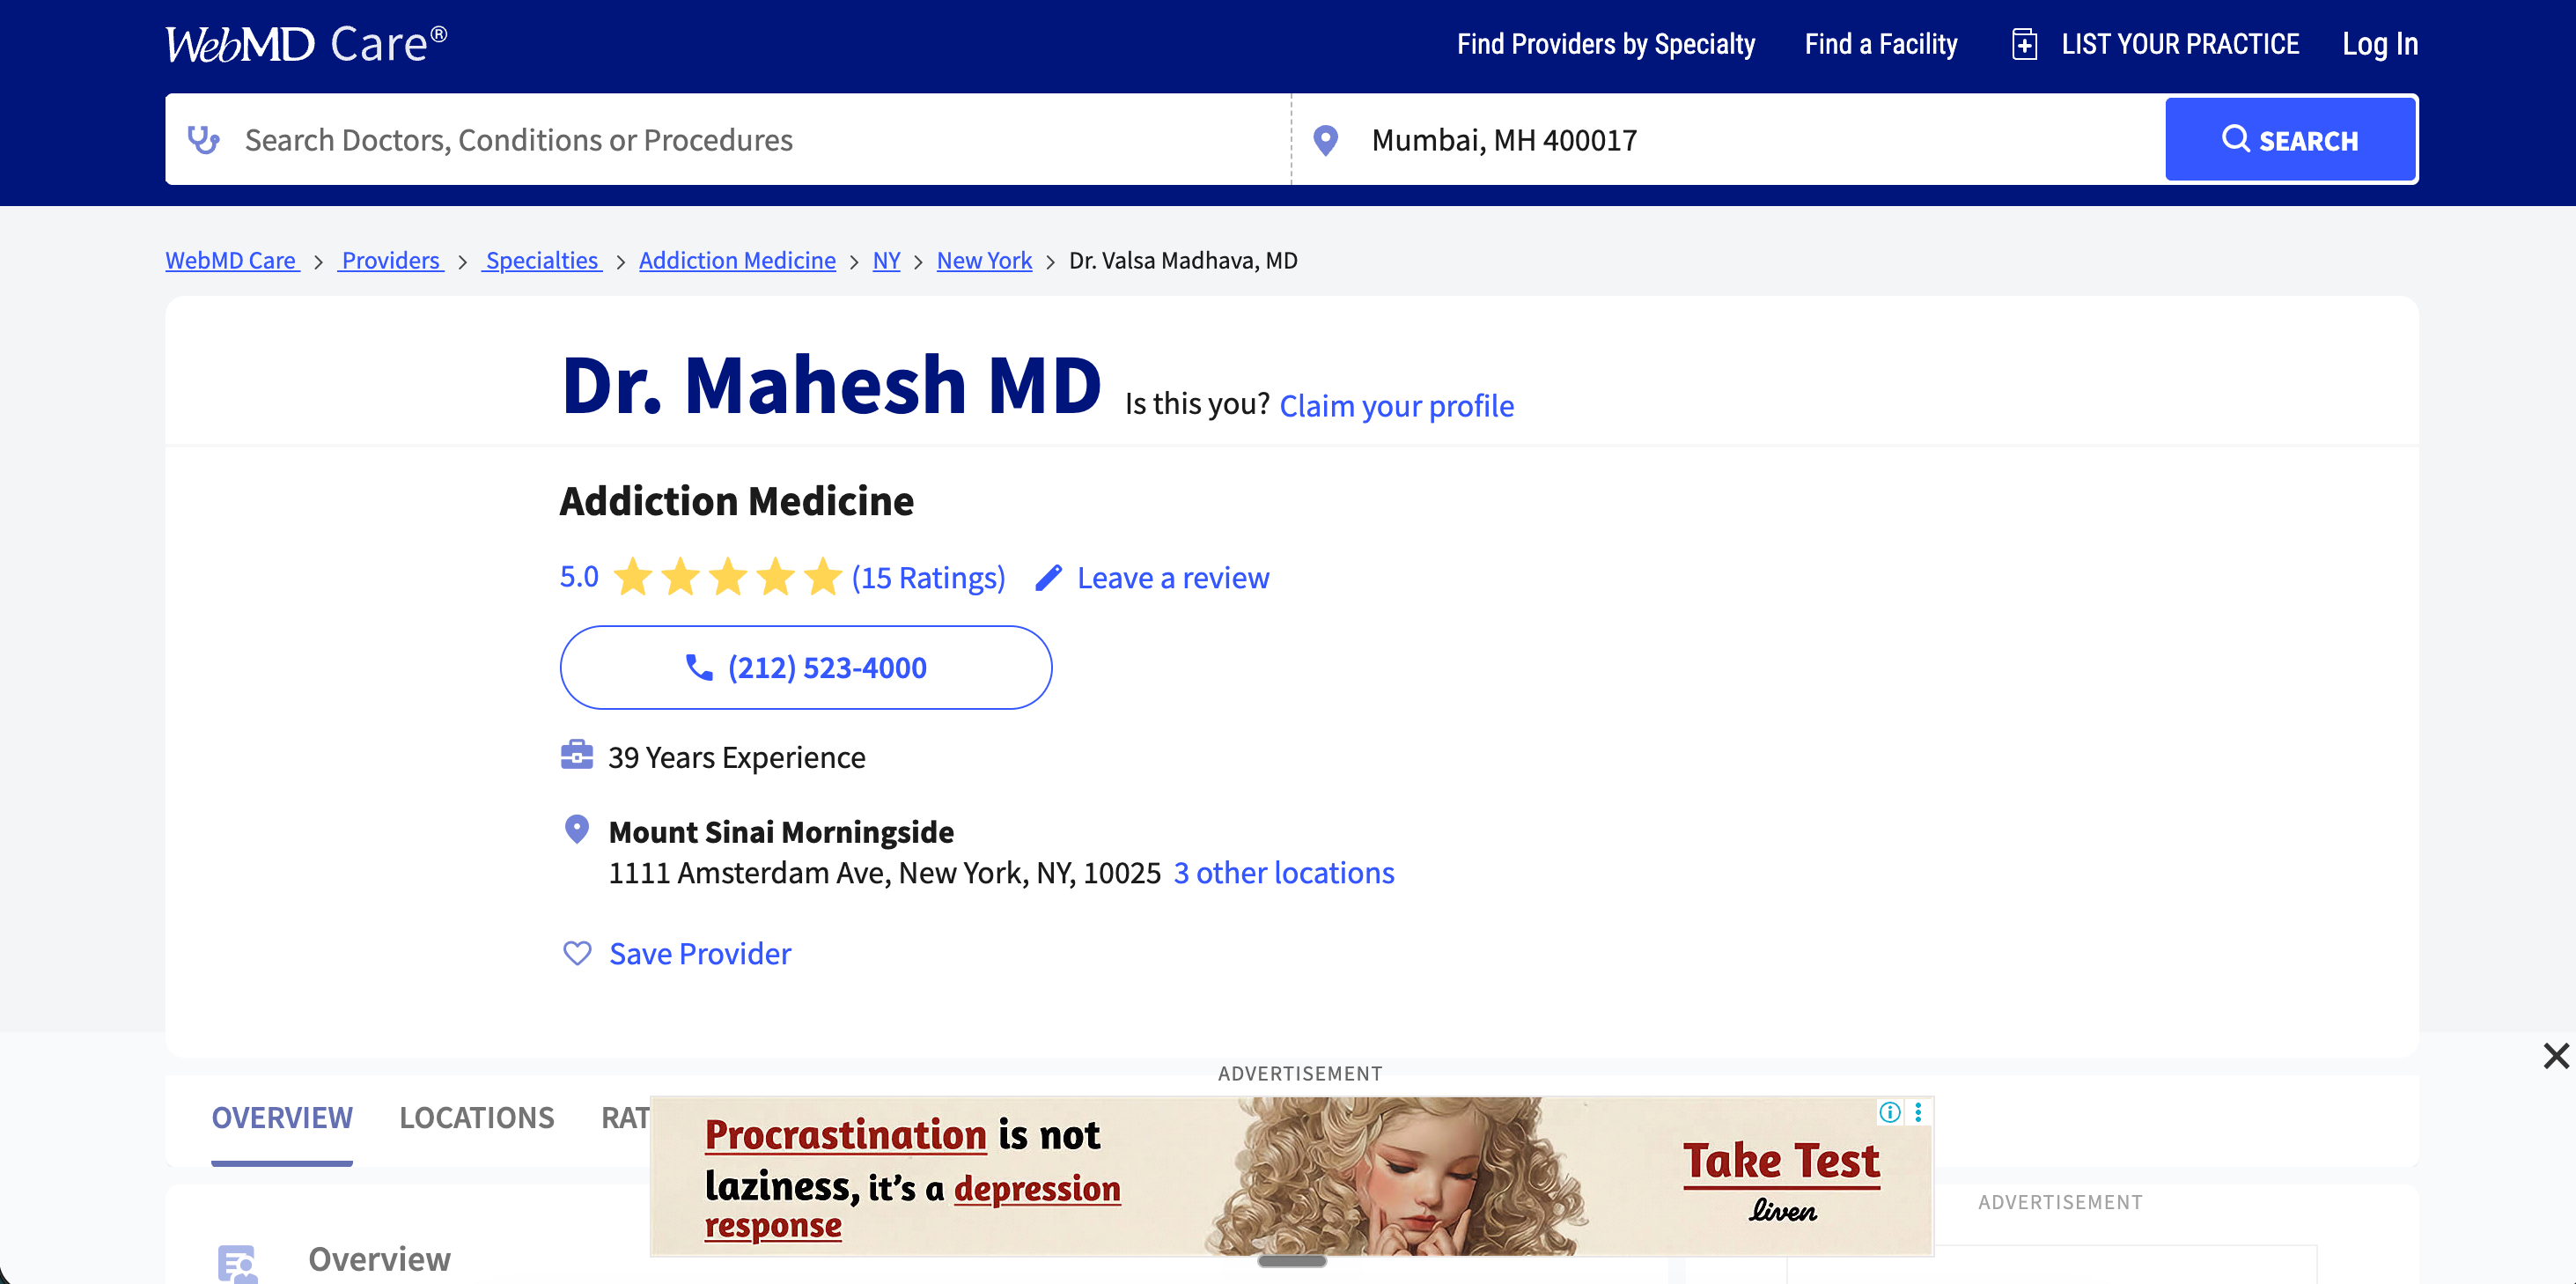Click the ad info icon

(1889, 1112)
